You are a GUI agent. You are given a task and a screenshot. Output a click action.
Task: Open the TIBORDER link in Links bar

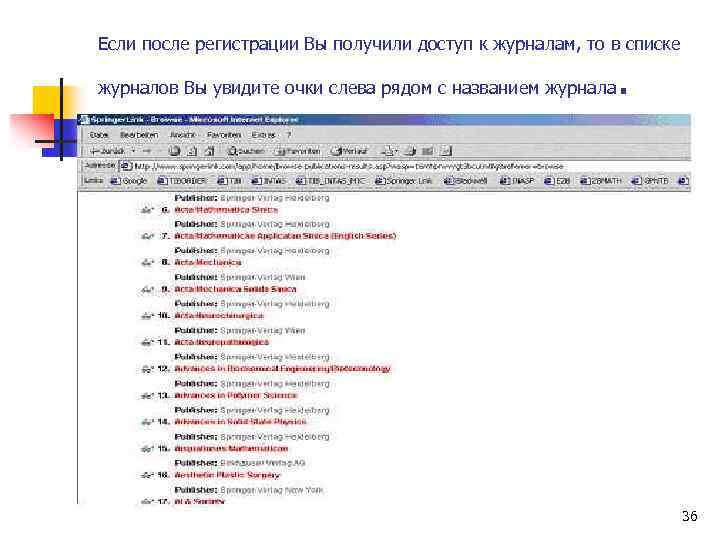[x=183, y=181]
